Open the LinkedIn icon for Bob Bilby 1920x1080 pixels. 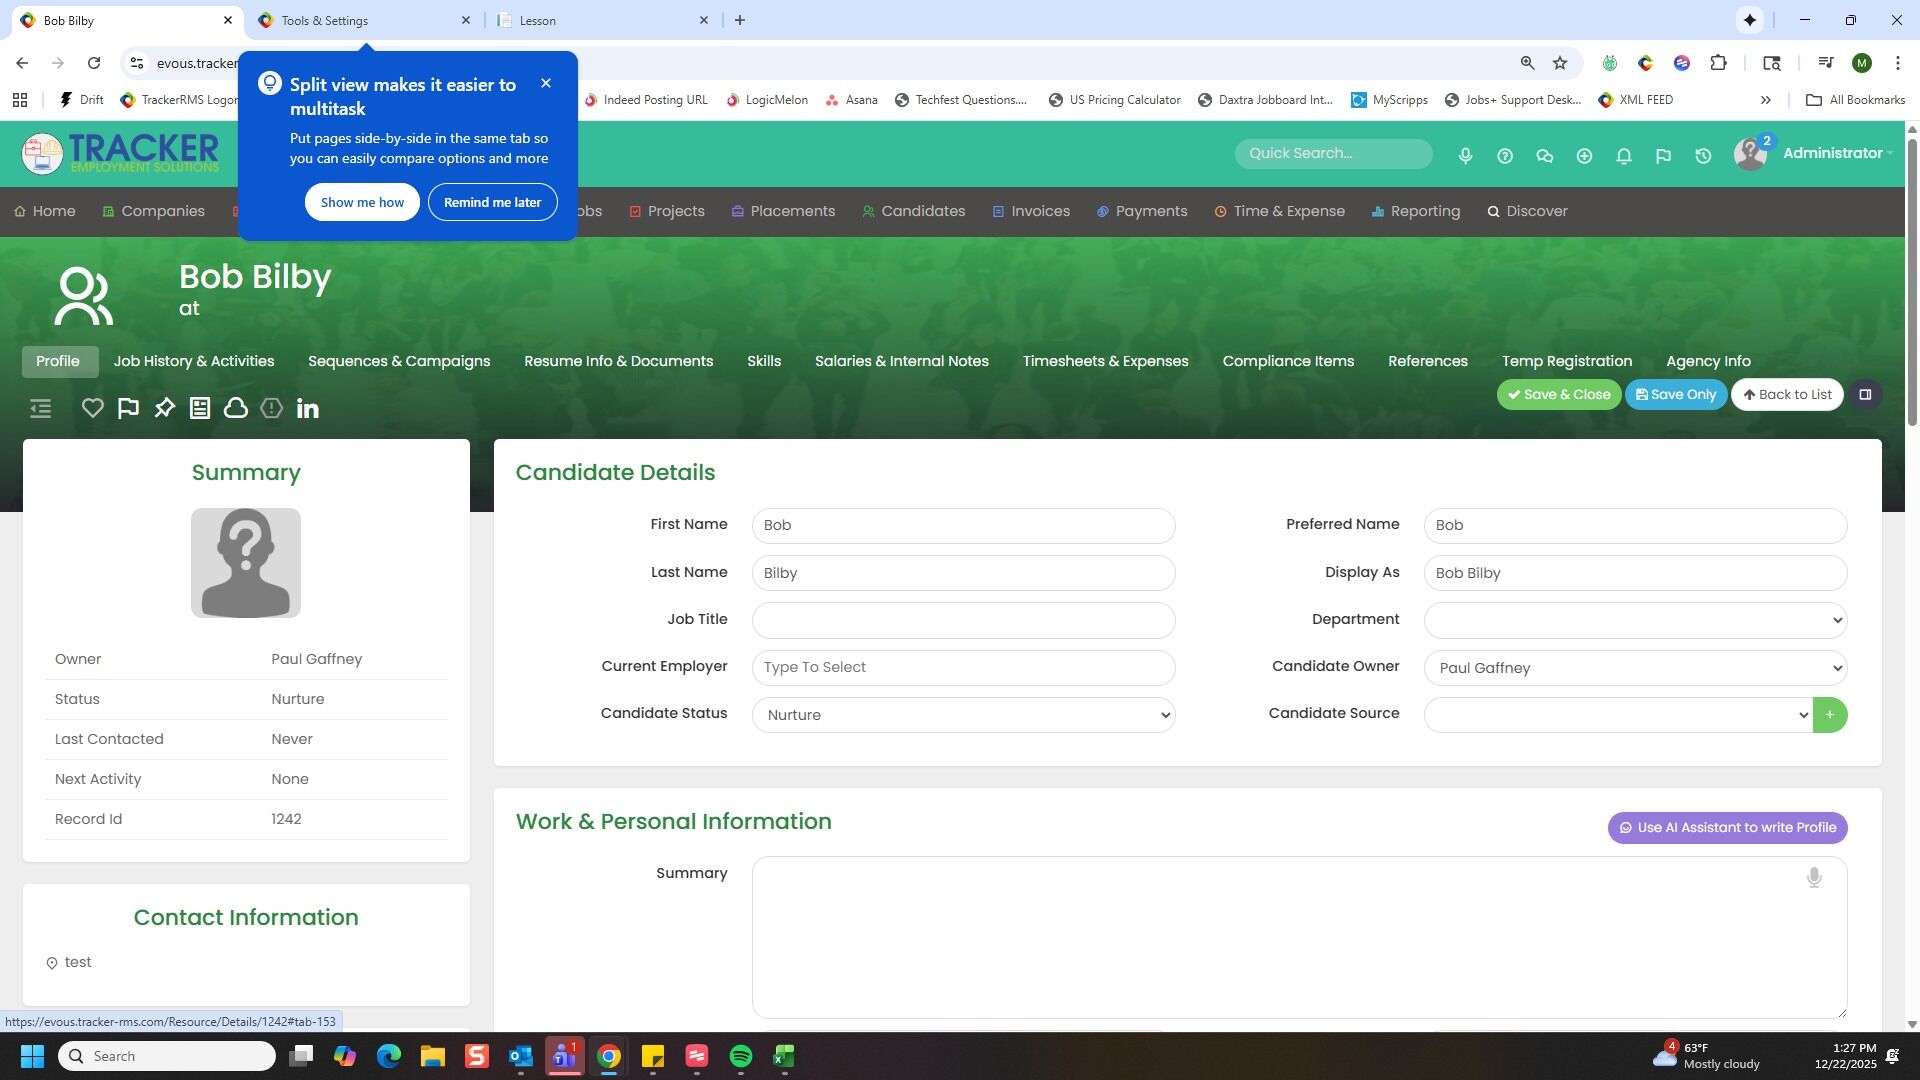click(x=308, y=408)
